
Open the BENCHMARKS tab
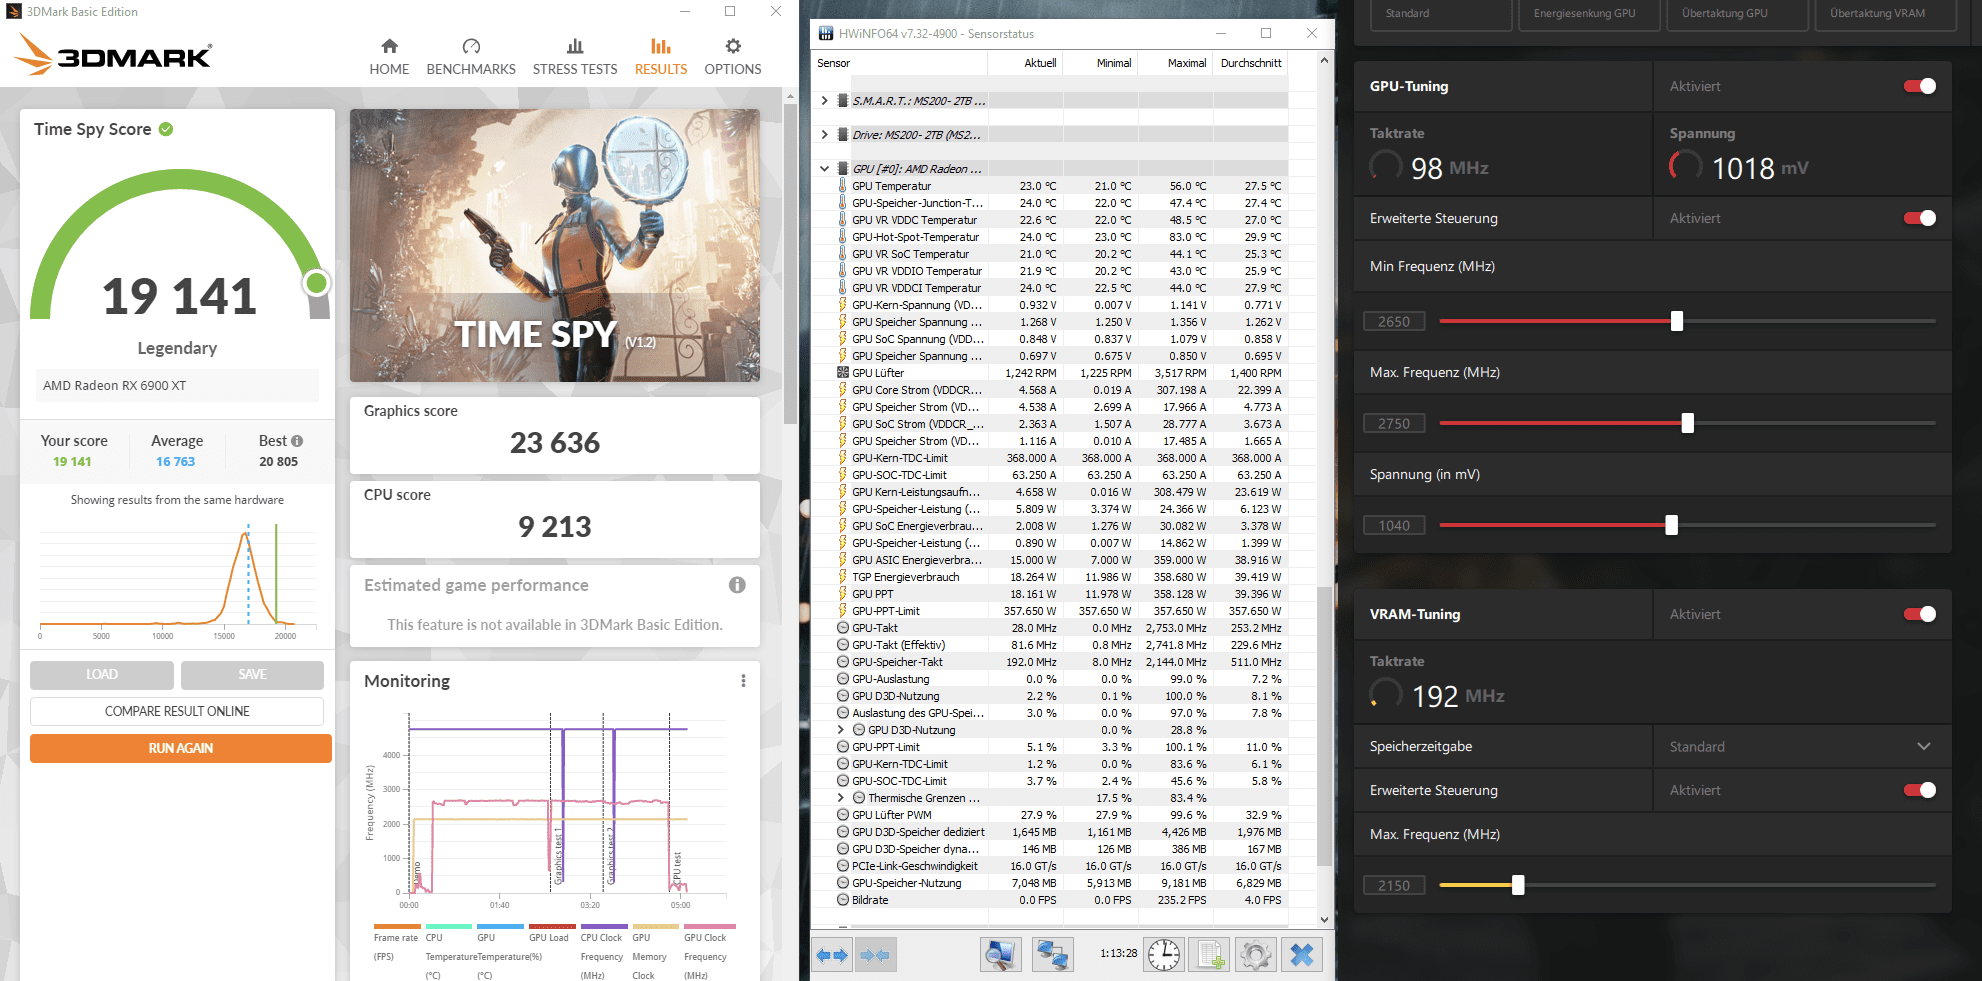pos(471,57)
